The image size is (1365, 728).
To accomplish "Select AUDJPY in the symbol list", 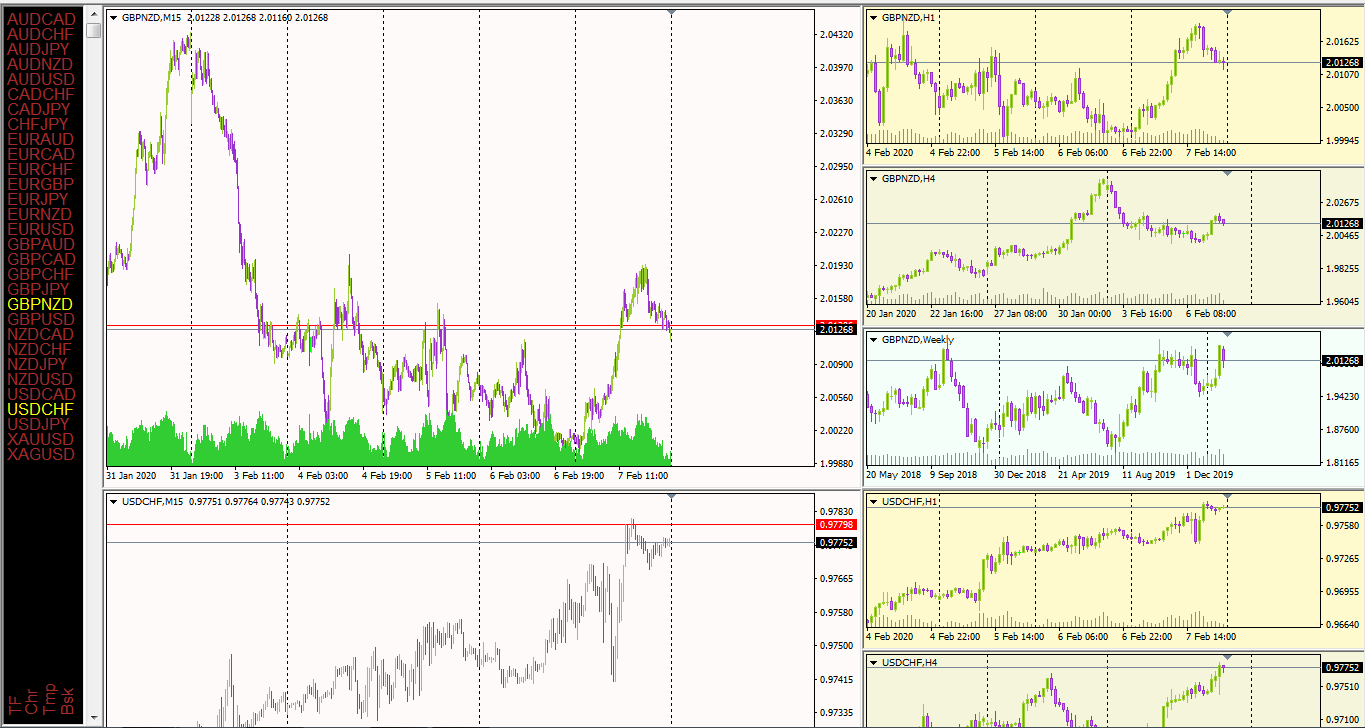I will [39, 49].
